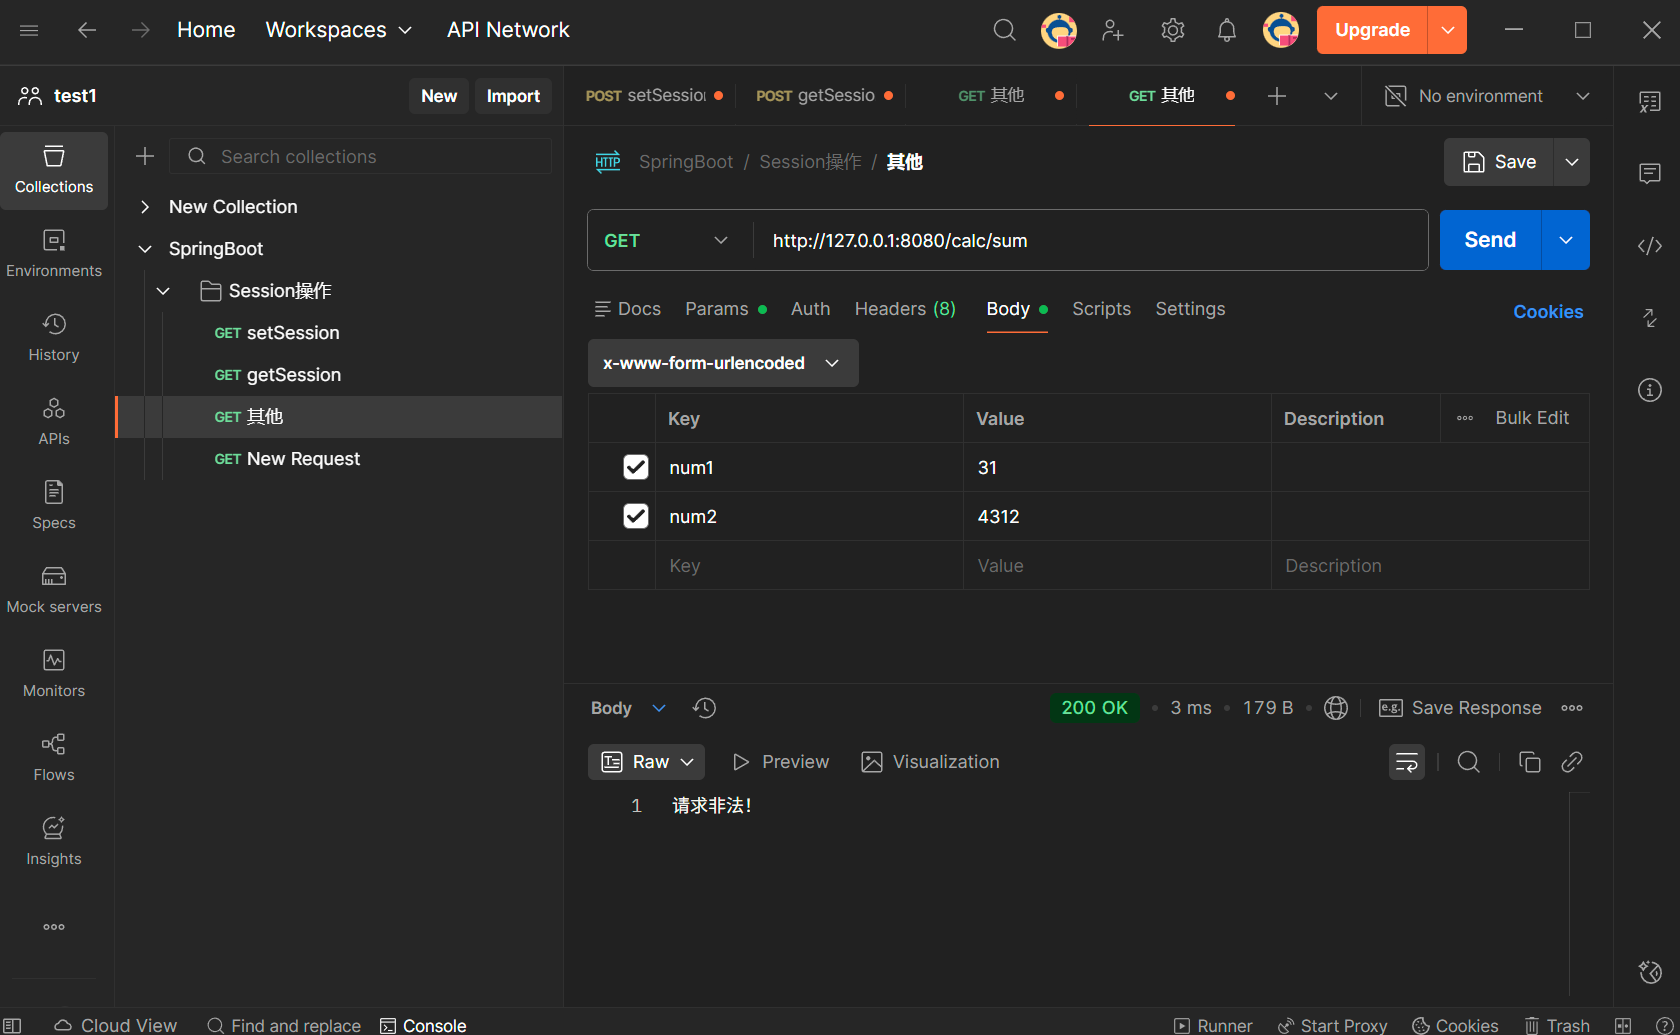The height and width of the screenshot is (1035, 1680).
Task: Open the hamburger menu icon
Action: pos(29,30)
